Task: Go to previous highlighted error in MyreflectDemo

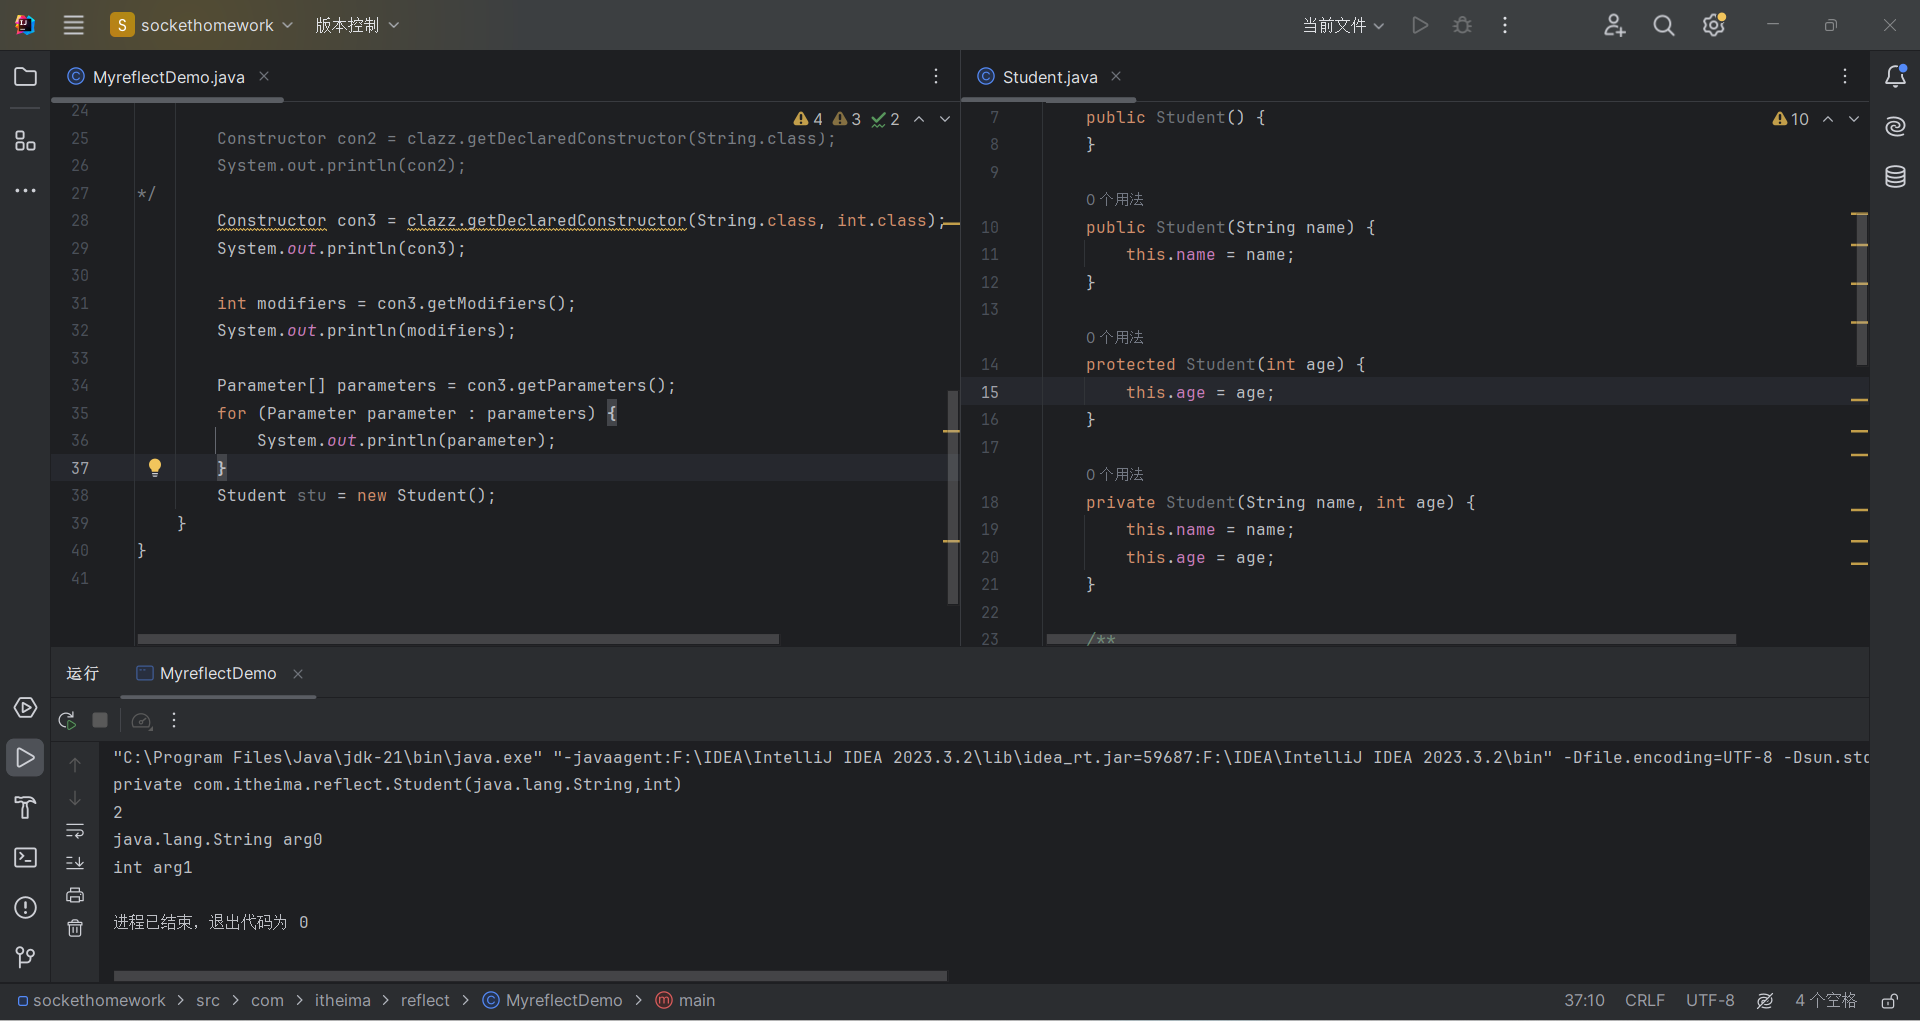Action: pyautogui.click(x=919, y=119)
